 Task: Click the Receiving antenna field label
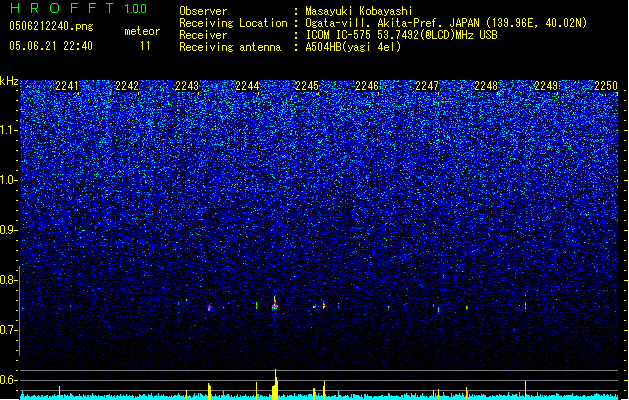(x=230, y=47)
